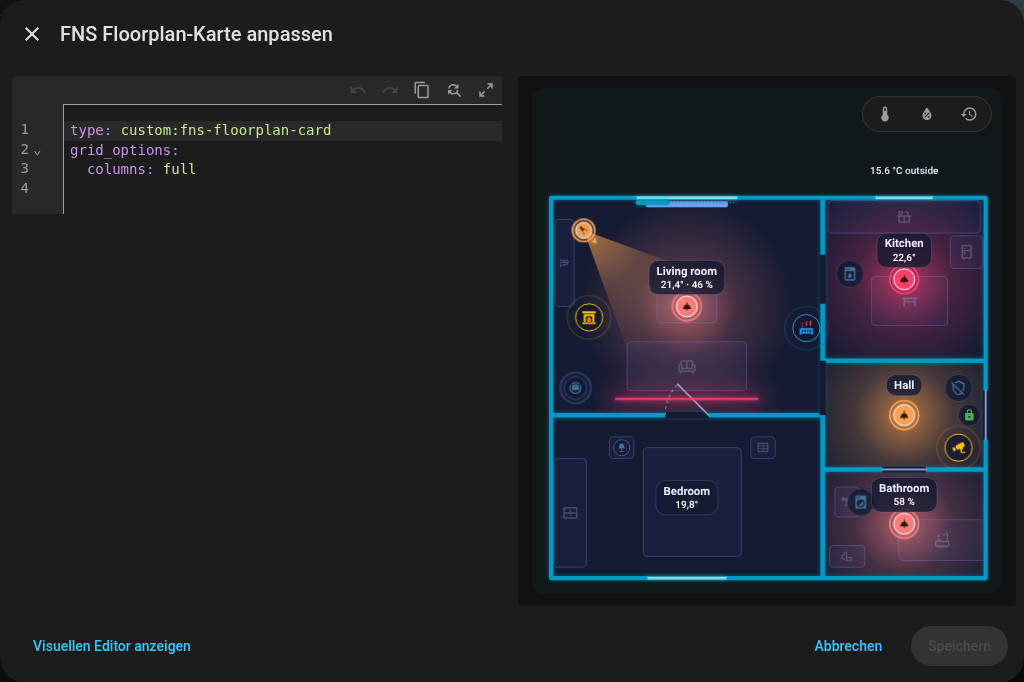Close the FNS Floorplan card editor dialog
Viewport: 1024px width, 682px height.
pos(32,34)
